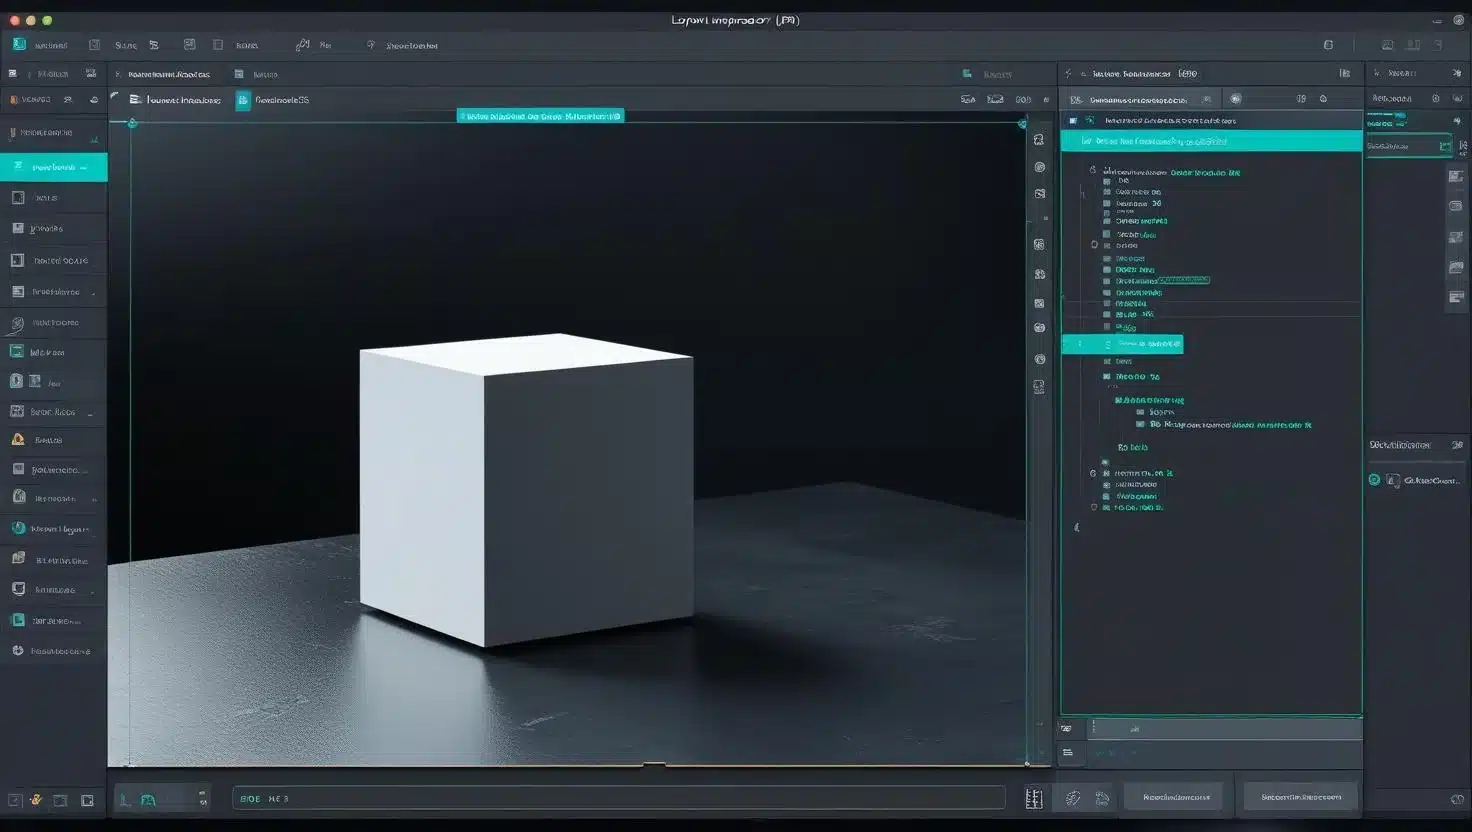
Task: Click the orange icon in the bottom-left corner group
Action: (37, 800)
